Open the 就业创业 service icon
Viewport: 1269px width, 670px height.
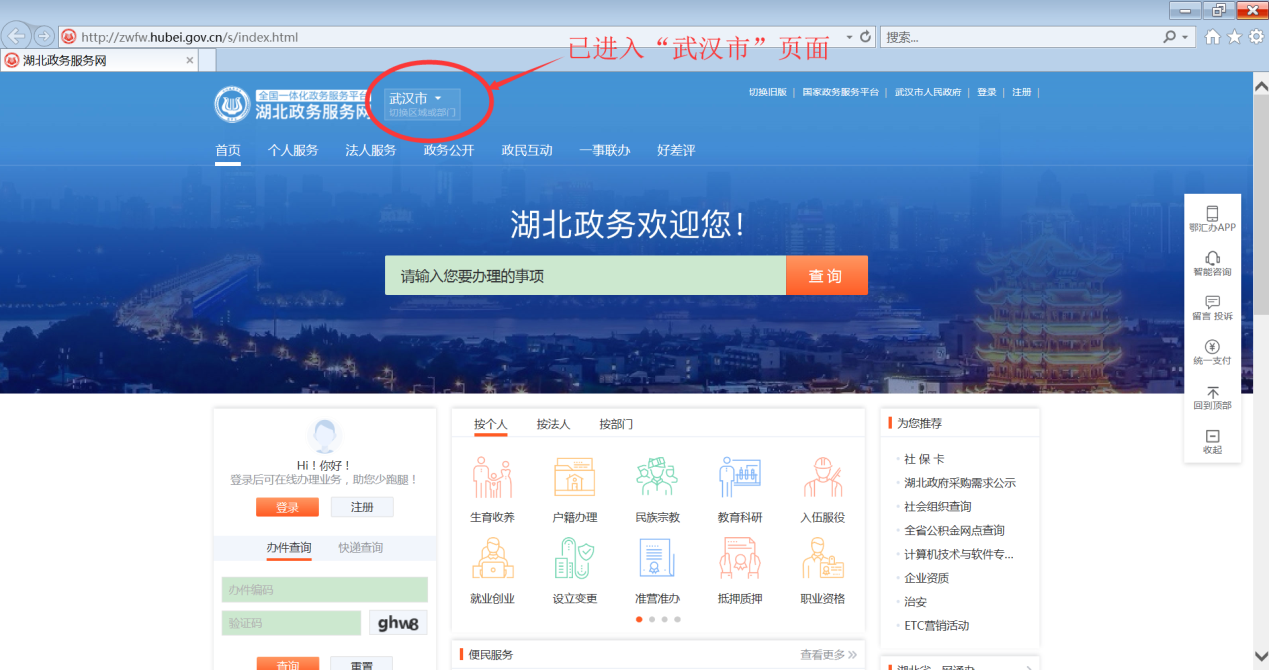pos(492,560)
